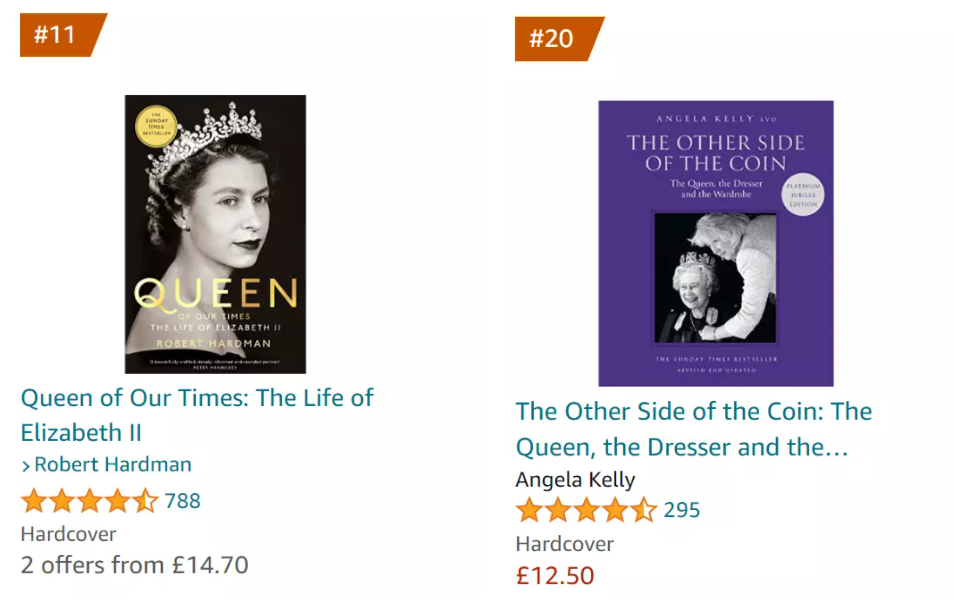Click the Platinum Jubilee Edition round badge
Screen dimensions: 954x605
[x=802, y=195]
